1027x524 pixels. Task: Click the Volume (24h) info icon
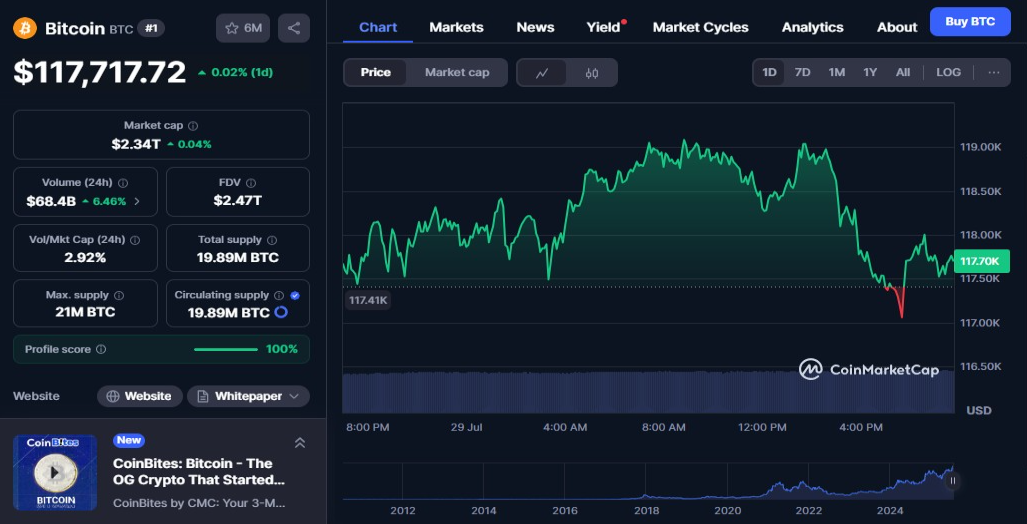(122, 183)
